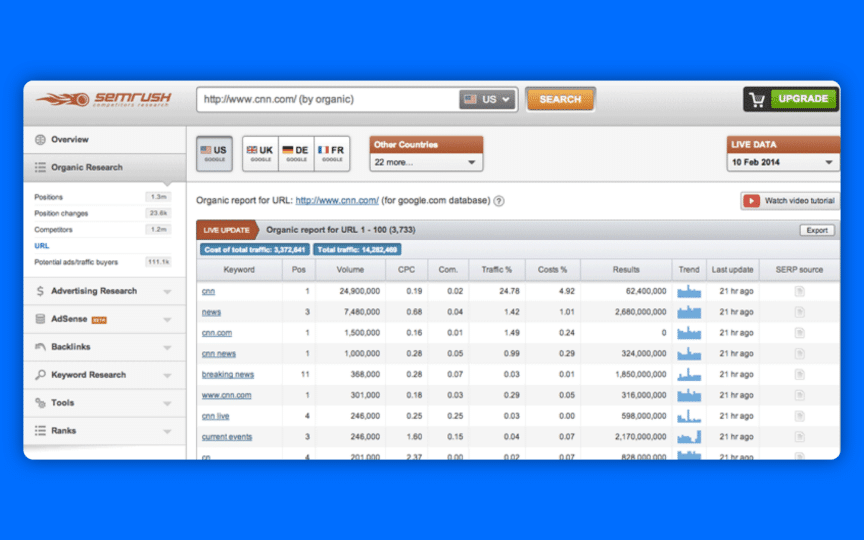Screen dimensions: 864x540
Task: Click the Tools gears icon
Action: click(x=40, y=403)
